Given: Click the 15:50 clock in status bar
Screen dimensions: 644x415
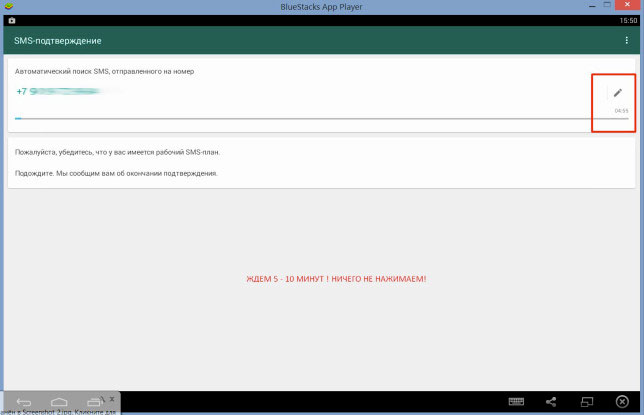Looking at the screenshot, I should pos(628,21).
